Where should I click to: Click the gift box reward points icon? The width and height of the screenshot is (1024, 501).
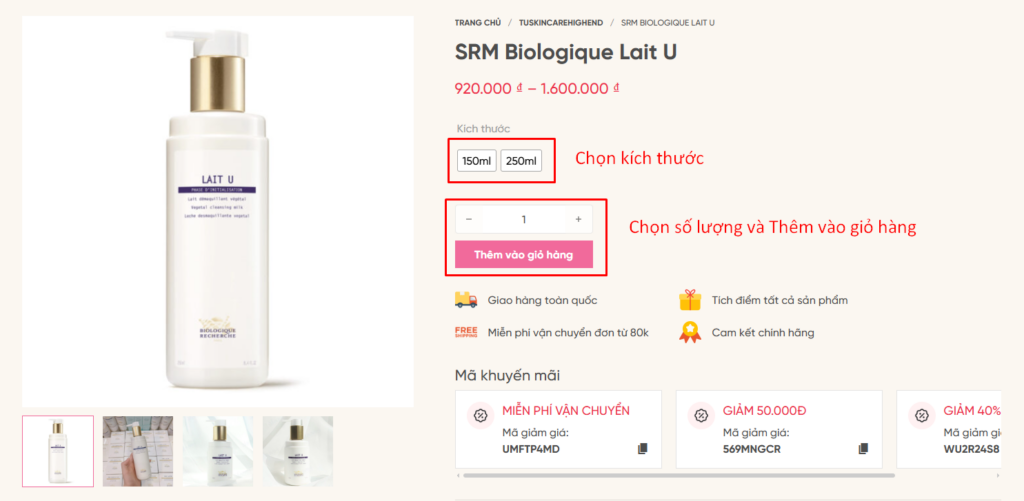690,299
